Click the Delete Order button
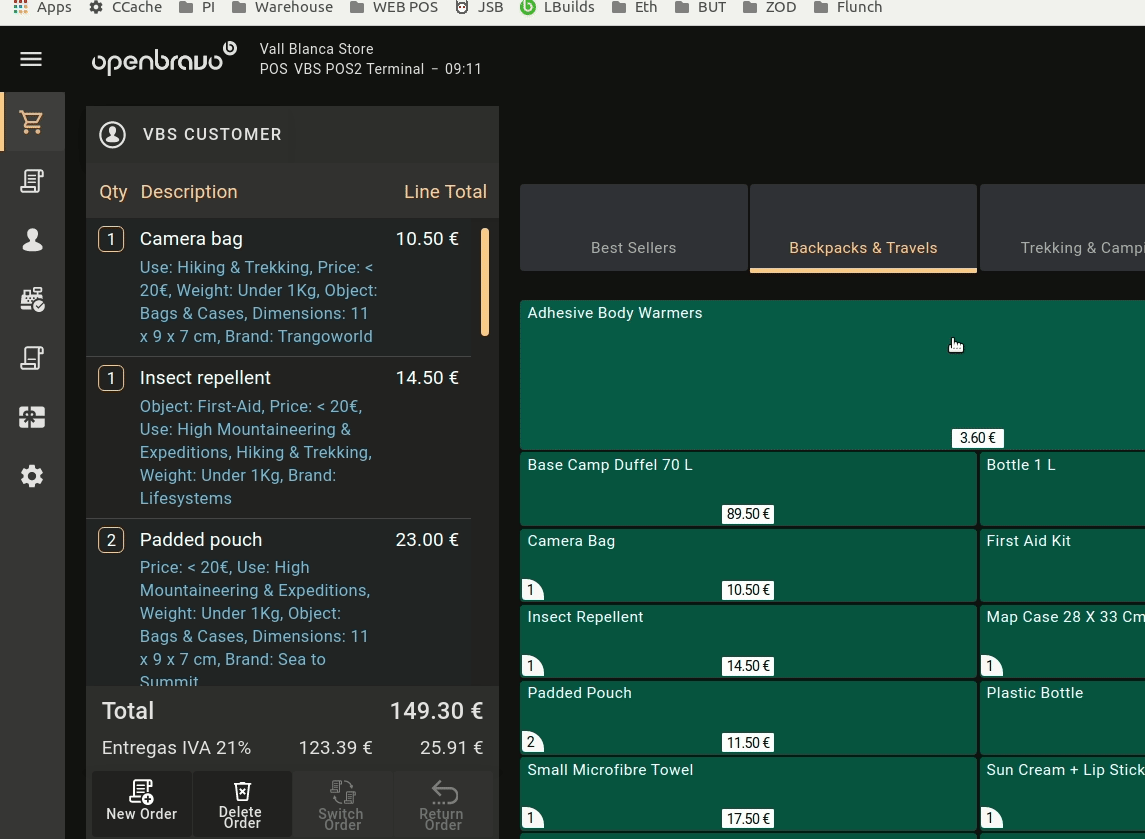Viewport: 1145px width, 839px height. (x=242, y=803)
